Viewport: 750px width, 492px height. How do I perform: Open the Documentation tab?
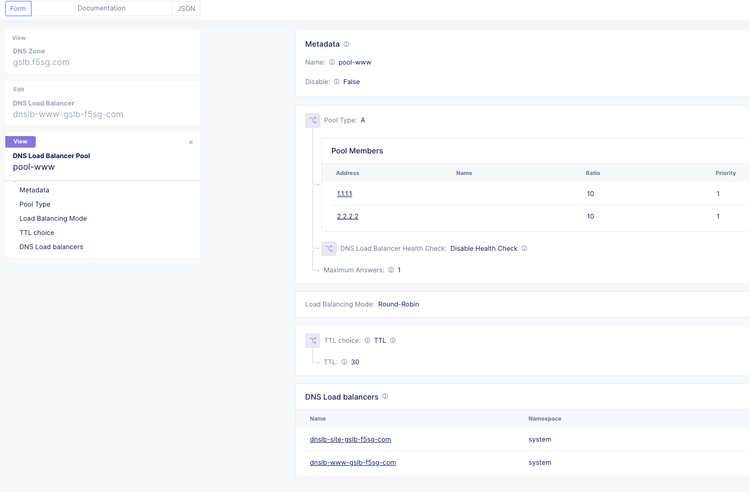(101, 9)
